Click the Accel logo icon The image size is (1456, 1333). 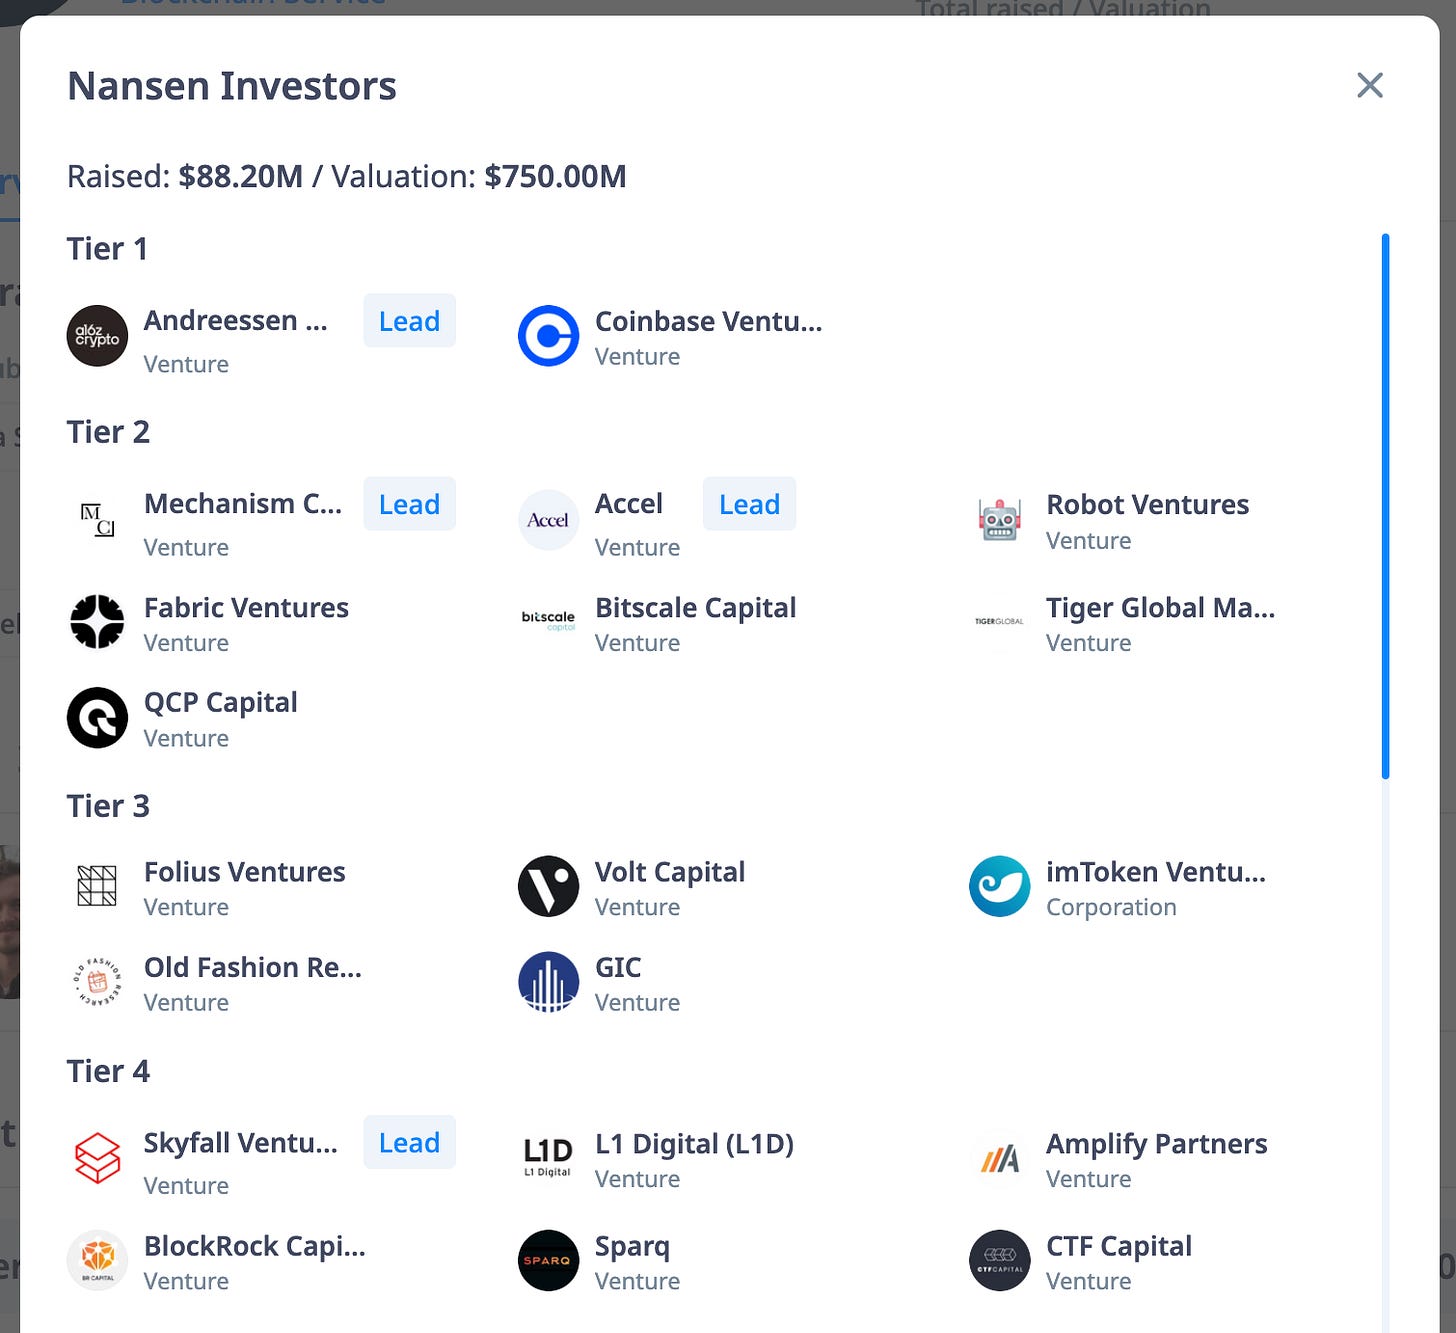click(x=548, y=519)
